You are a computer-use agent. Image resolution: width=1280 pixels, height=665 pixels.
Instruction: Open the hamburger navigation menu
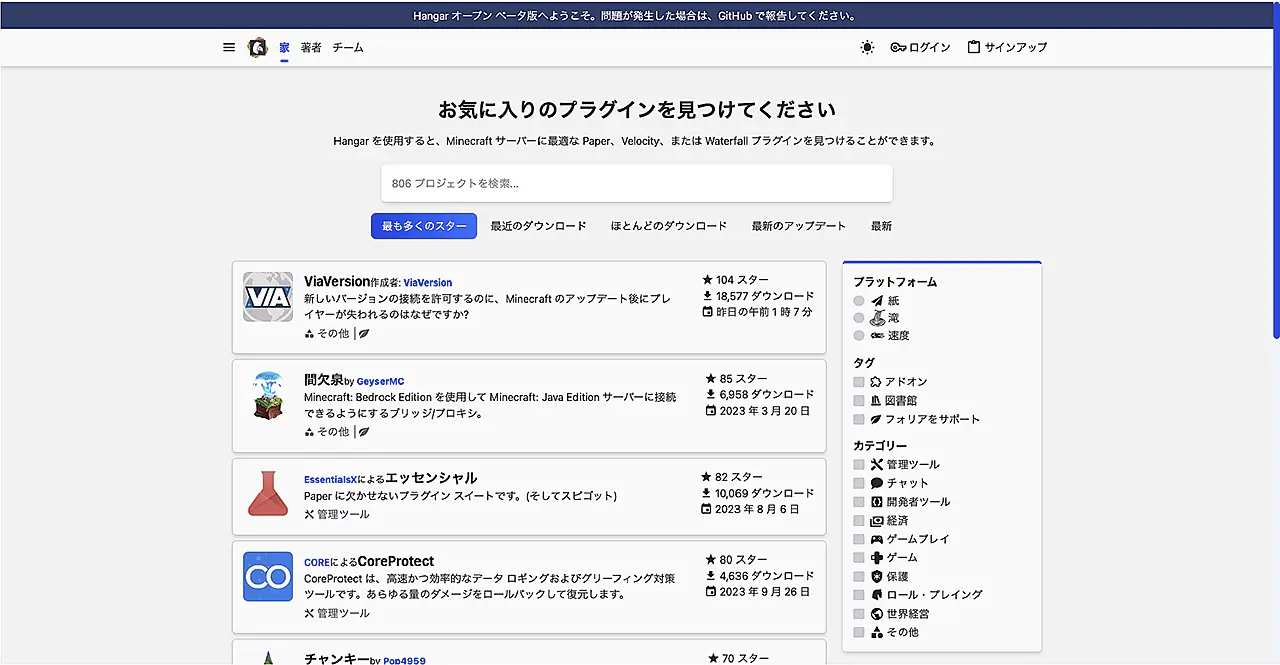[229, 47]
